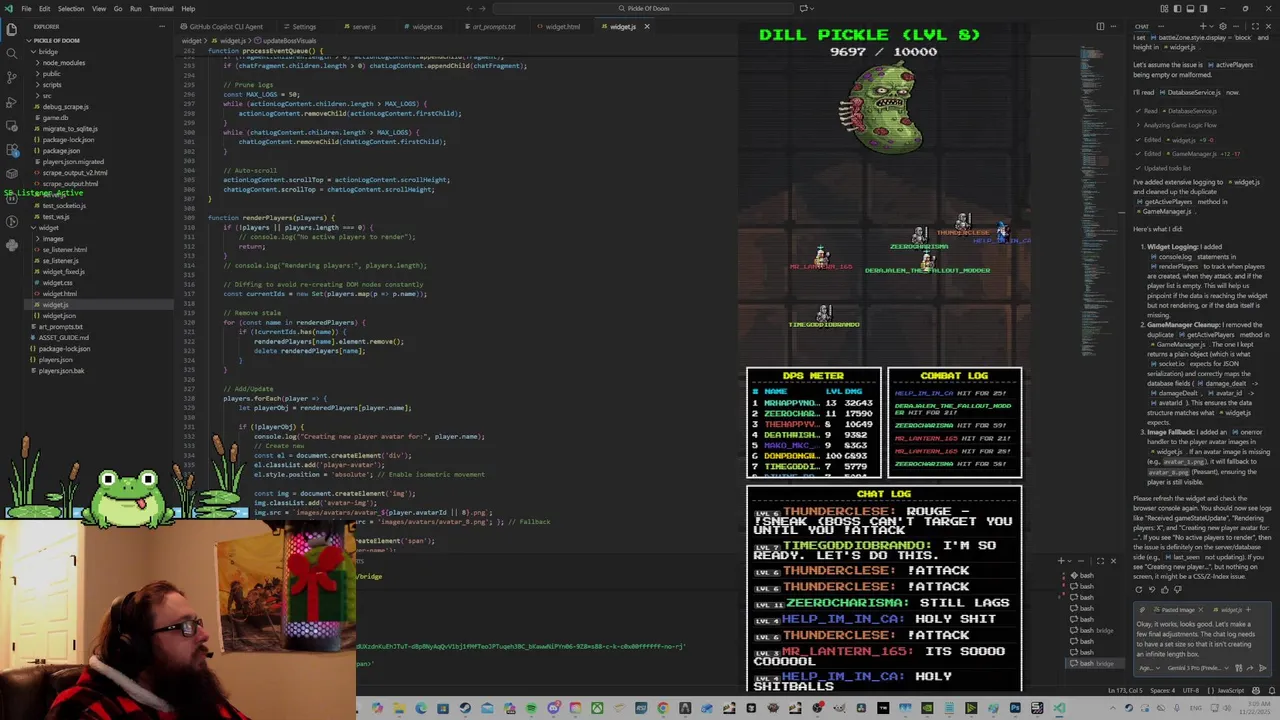This screenshot has height=720, width=1280.
Task: Open ASSET_GUIDE.md in explorer
Action: [x=64, y=337]
